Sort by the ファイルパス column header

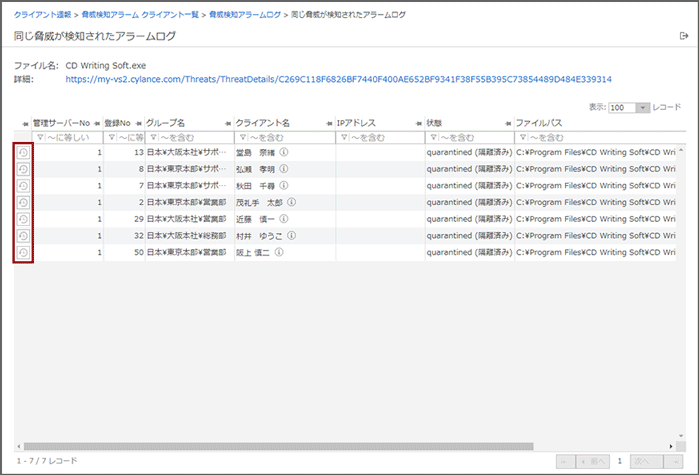click(539, 123)
